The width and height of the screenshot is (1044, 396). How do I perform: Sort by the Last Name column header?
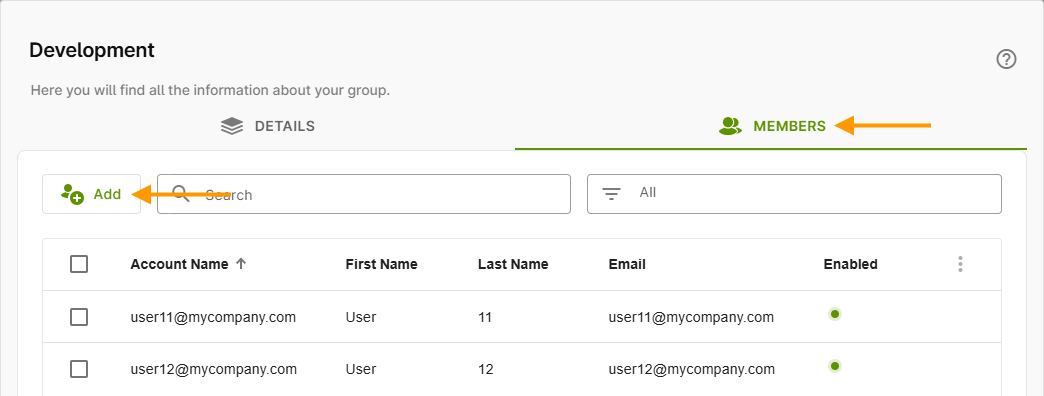point(513,264)
